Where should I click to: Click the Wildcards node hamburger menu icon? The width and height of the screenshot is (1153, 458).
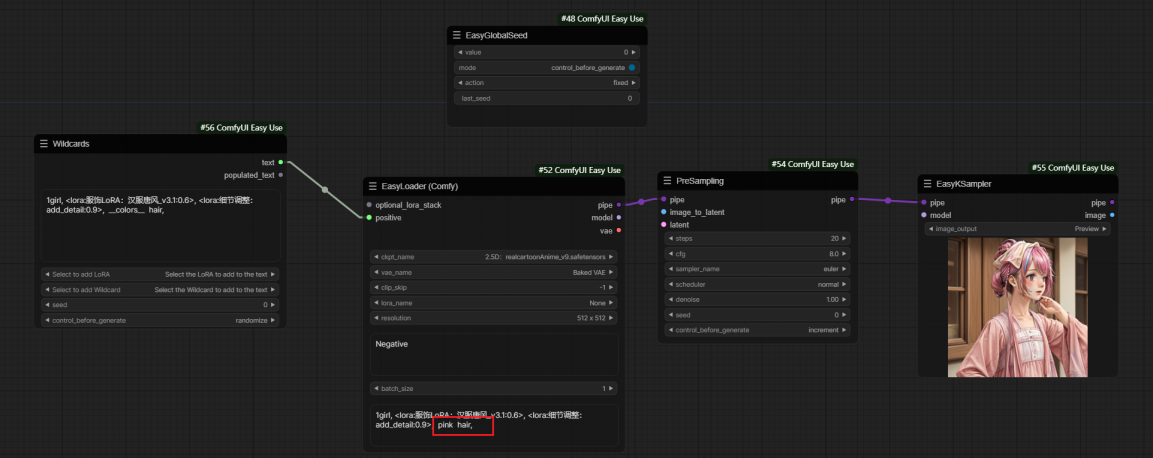coord(44,144)
